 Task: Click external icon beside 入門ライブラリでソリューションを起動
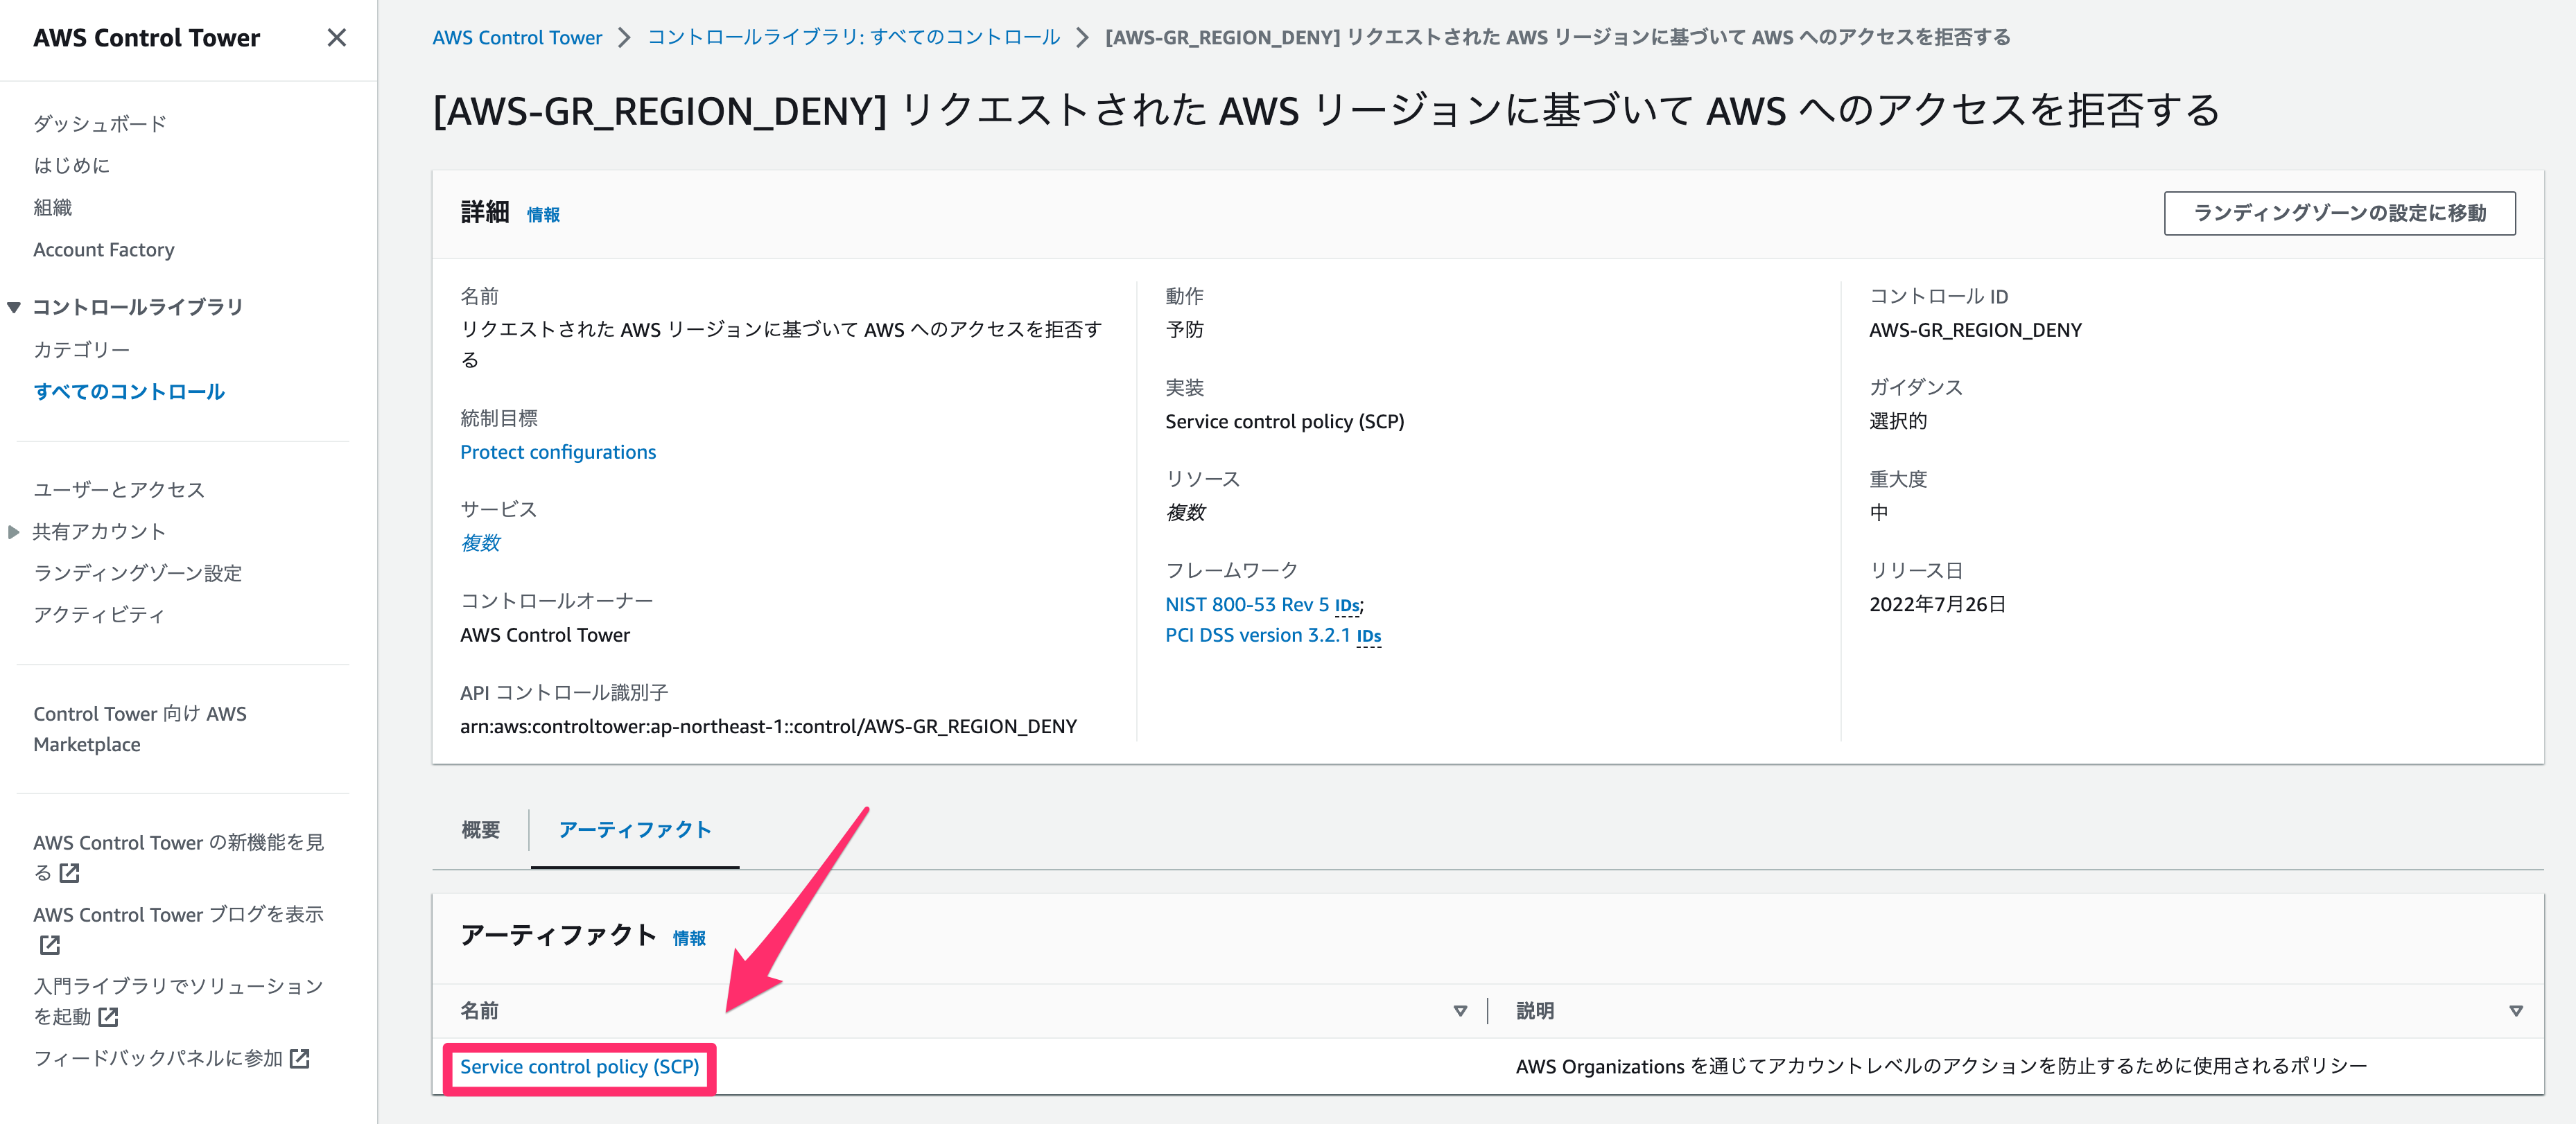coord(108,1017)
